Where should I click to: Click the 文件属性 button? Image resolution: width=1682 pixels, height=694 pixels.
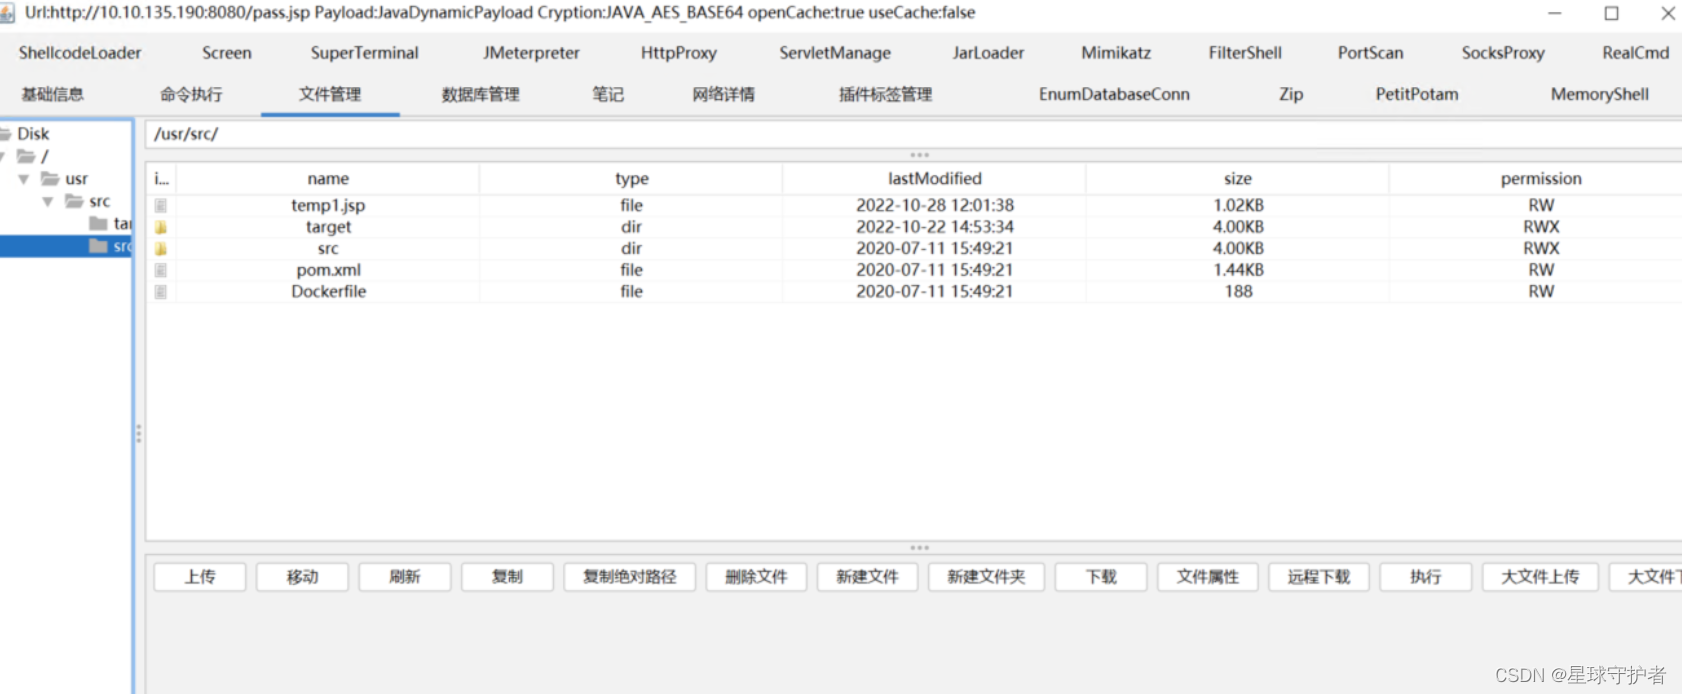pyautogui.click(x=1208, y=577)
